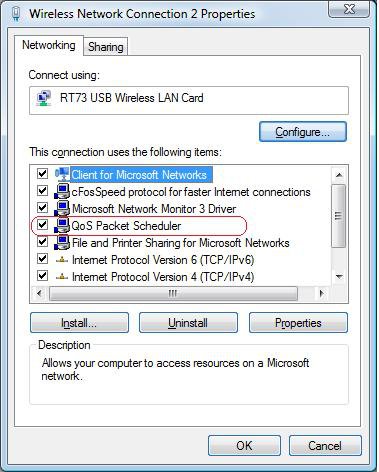Image resolution: width=379 pixels, height=472 pixels.
Task: Uncheck the QoS Packet Scheduler checkbox
Action: pos(42,224)
